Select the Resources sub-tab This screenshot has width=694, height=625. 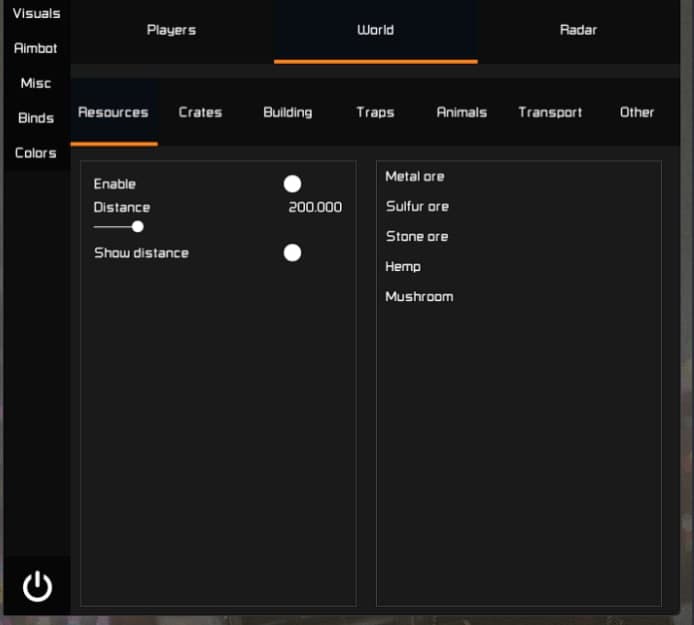[x=114, y=112]
